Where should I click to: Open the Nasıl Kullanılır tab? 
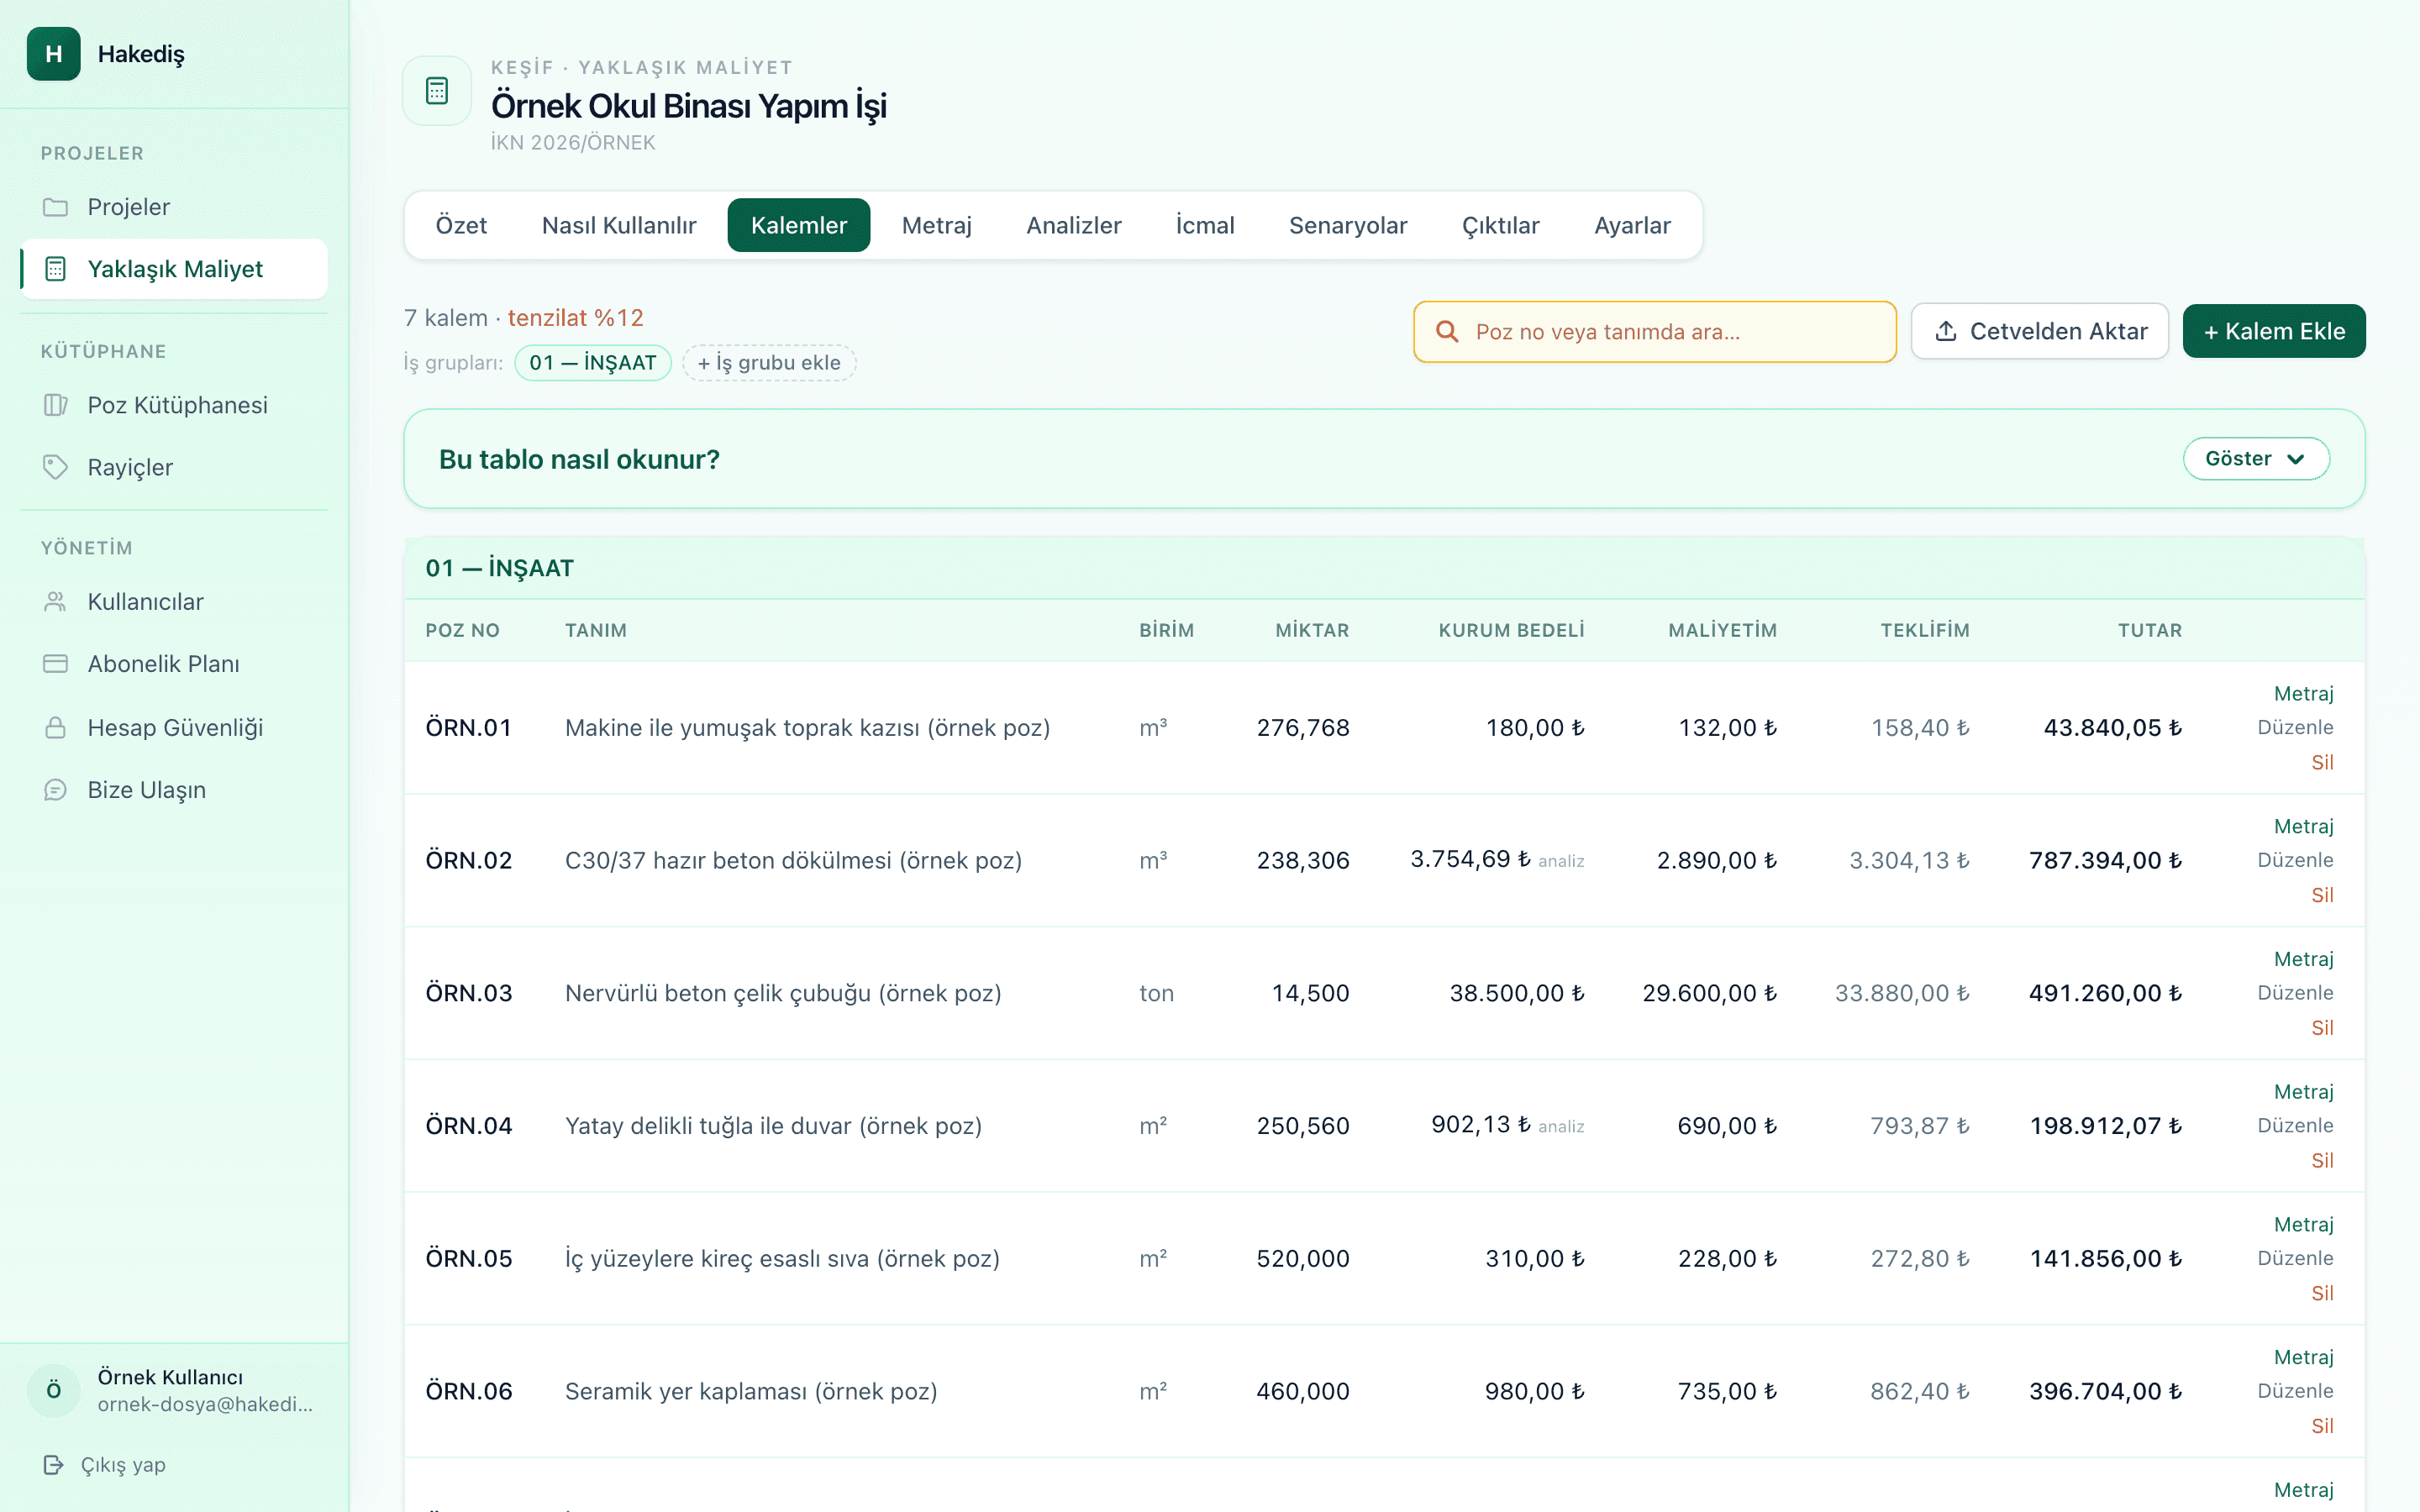tap(619, 225)
